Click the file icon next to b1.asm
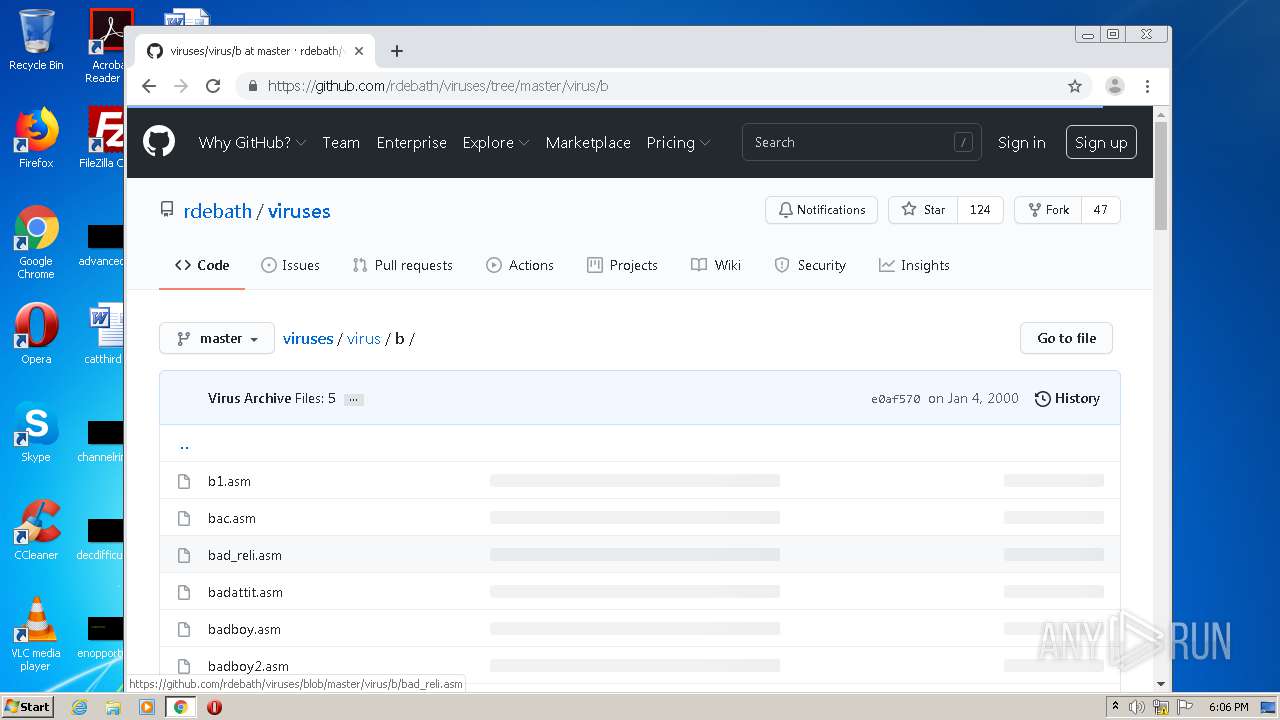 [x=184, y=481]
